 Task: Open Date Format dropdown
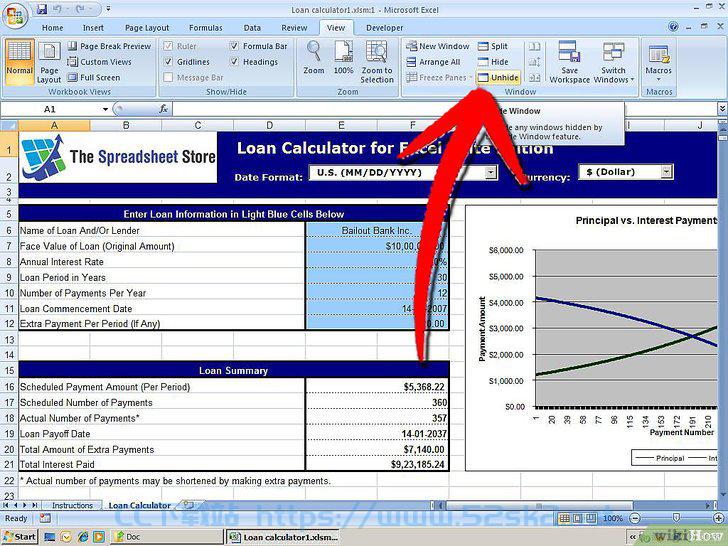pos(490,173)
